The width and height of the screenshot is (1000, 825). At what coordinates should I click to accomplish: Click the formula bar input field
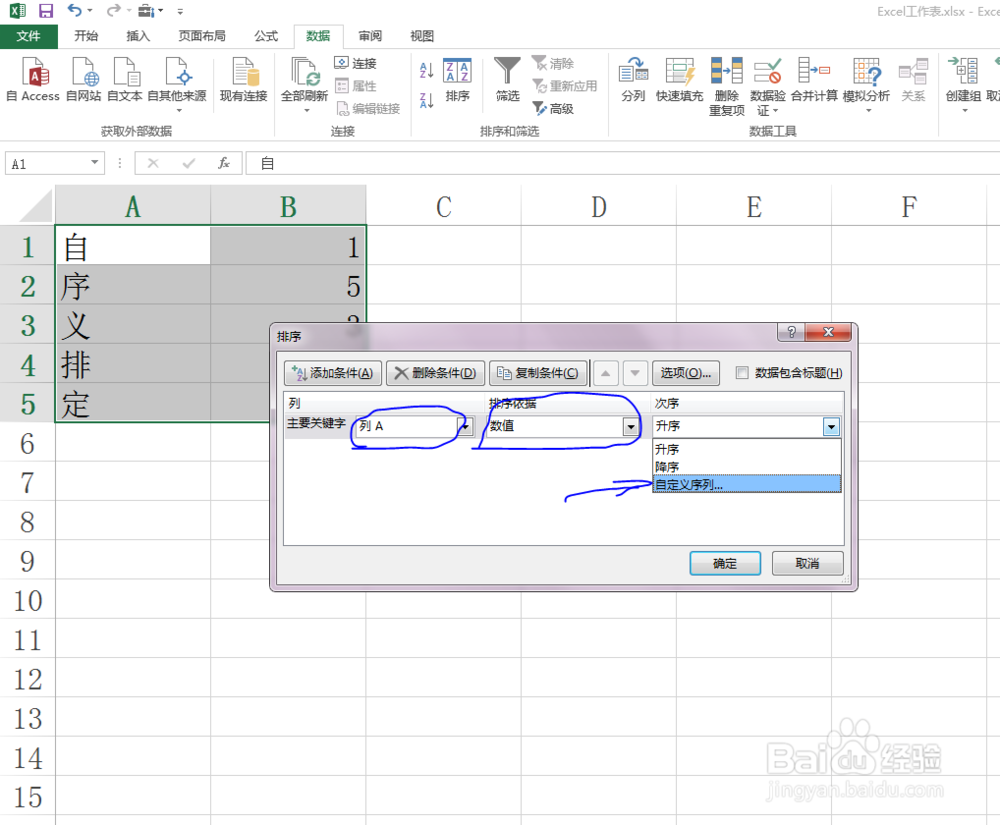(x=625, y=163)
